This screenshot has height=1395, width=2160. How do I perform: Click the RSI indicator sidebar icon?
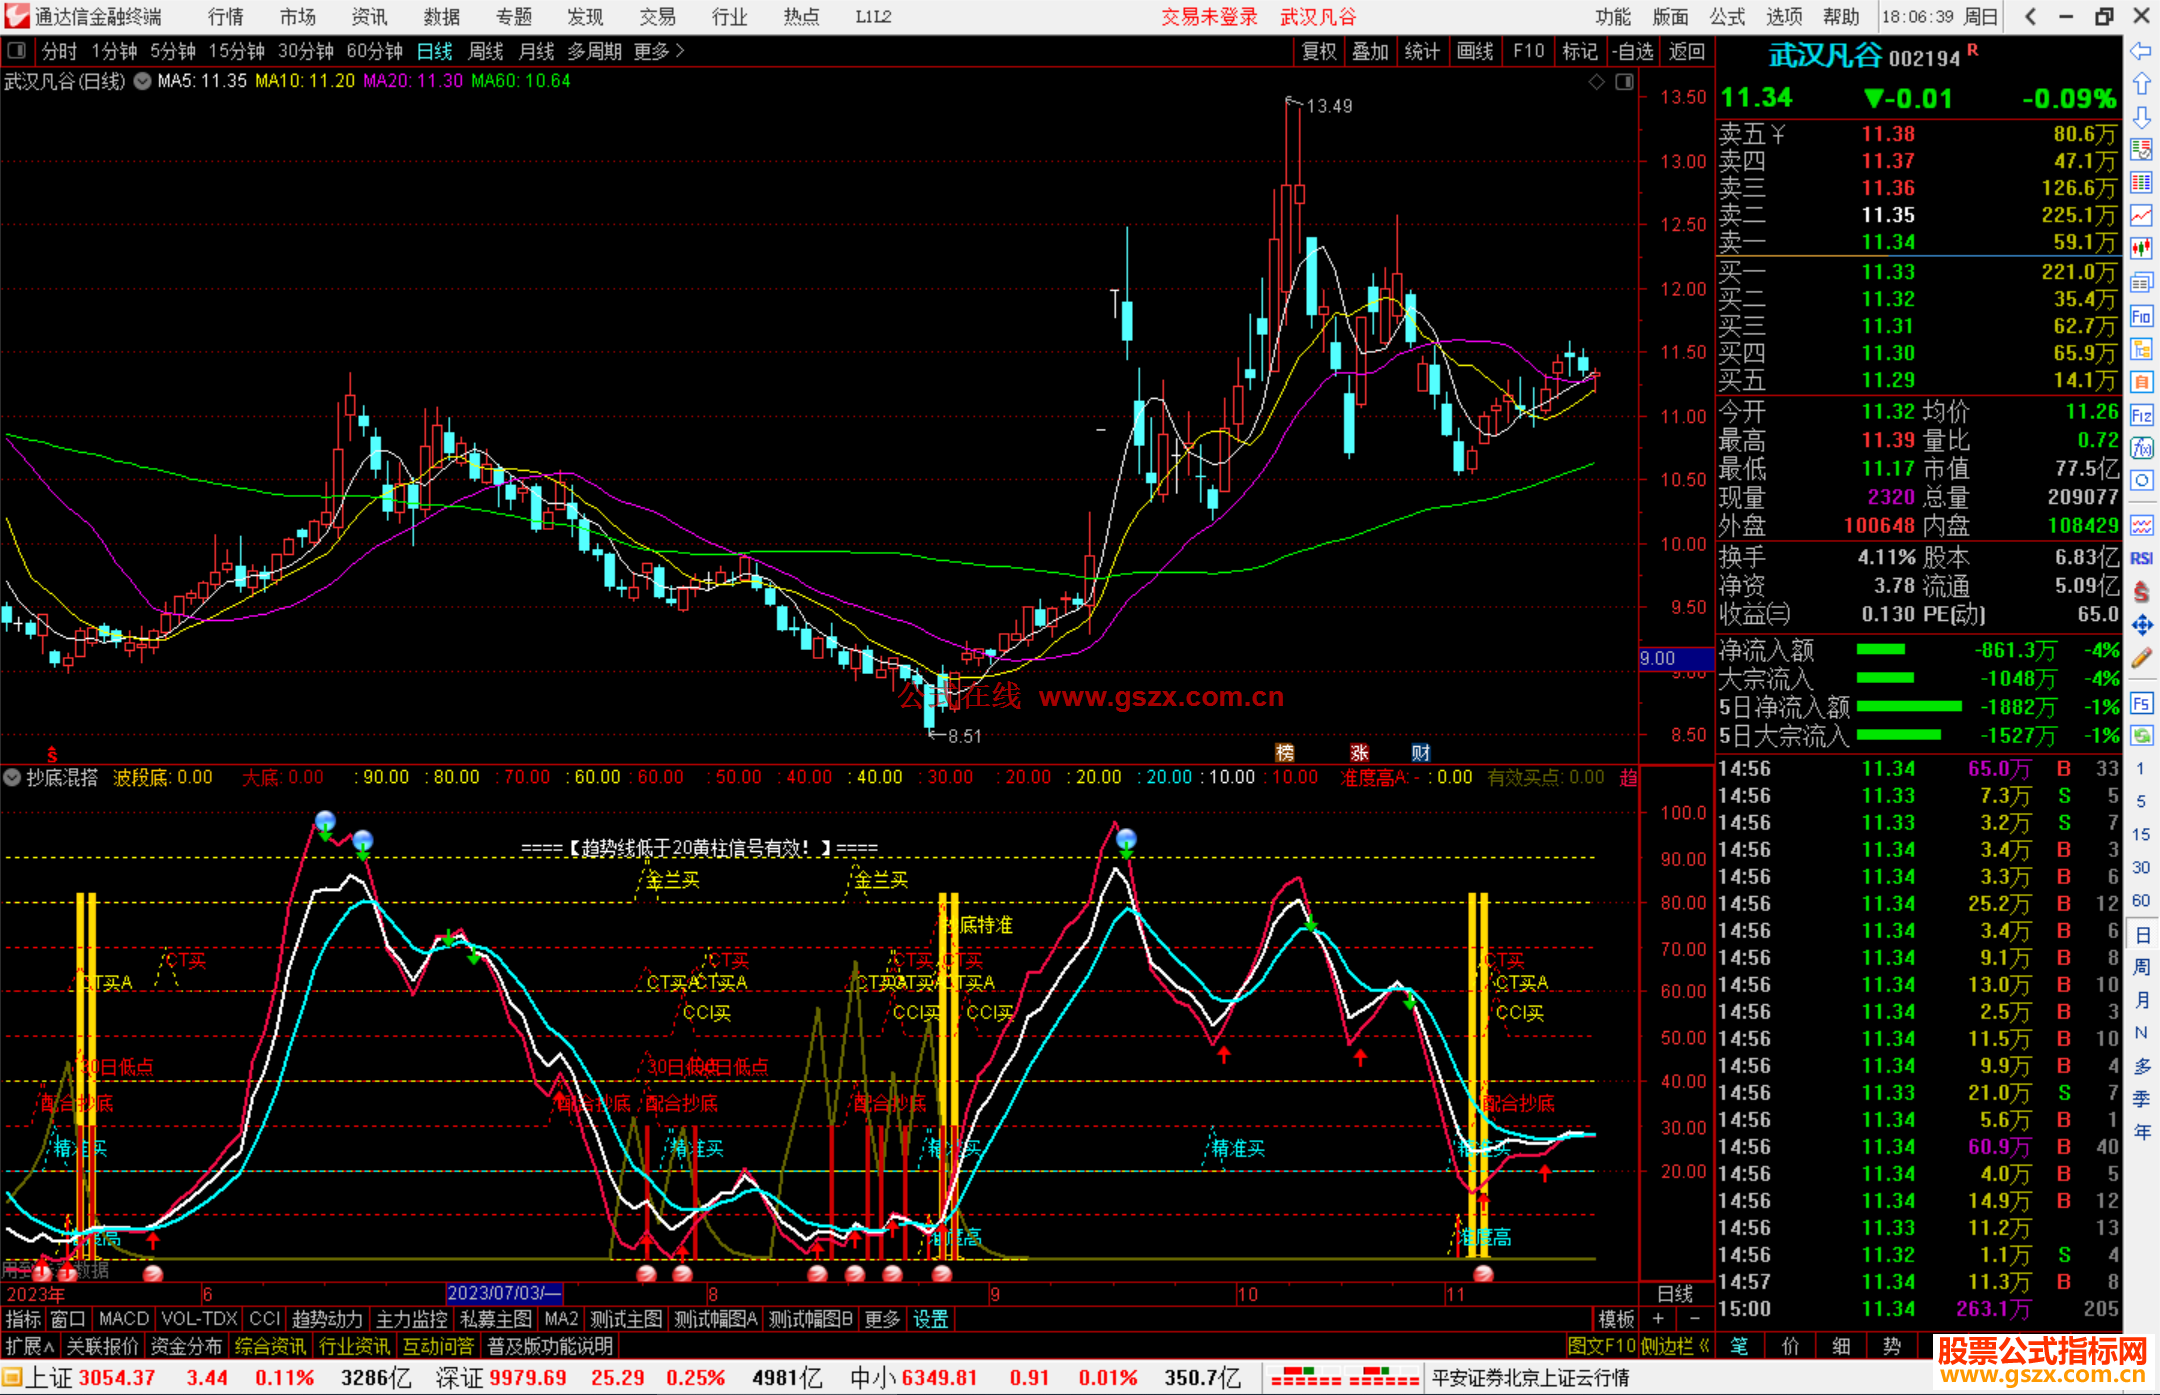click(x=2141, y=558)
